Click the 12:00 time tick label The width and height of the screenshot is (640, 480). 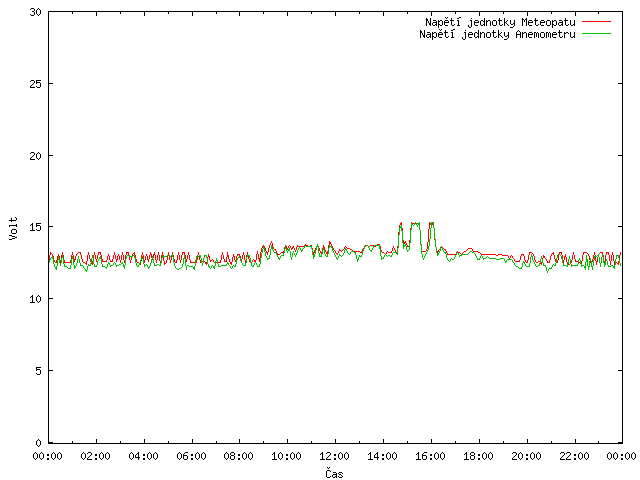pos(334,456)
